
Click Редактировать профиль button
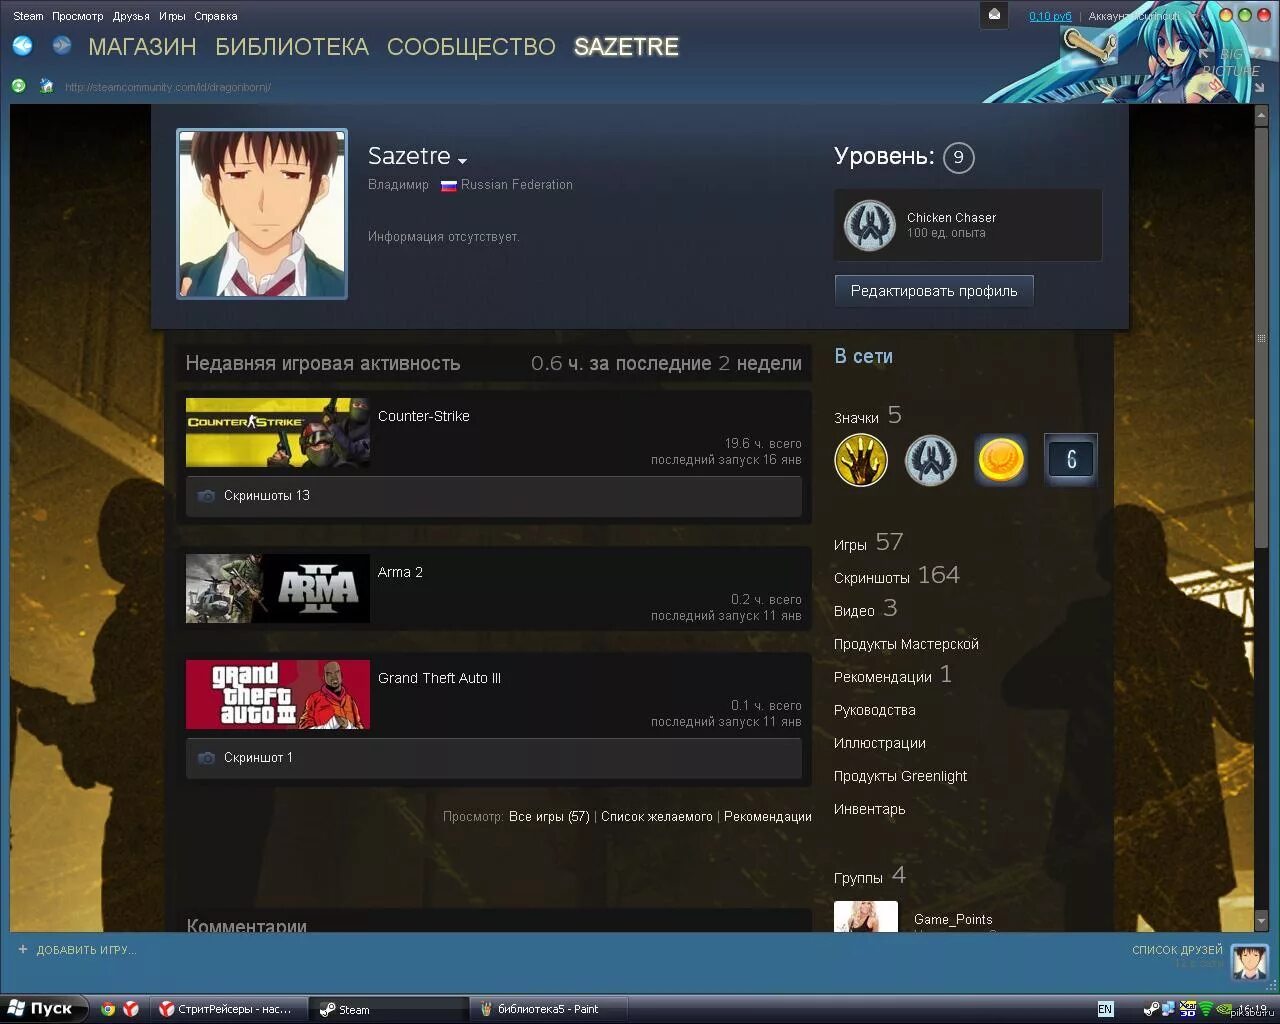tap(934, 291)
